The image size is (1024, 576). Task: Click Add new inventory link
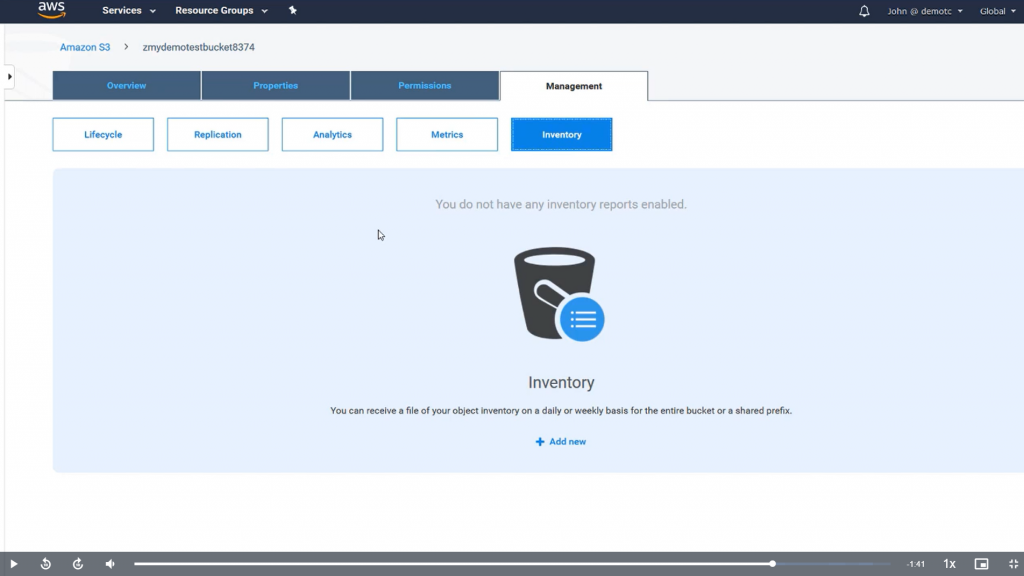coord(561,441)
